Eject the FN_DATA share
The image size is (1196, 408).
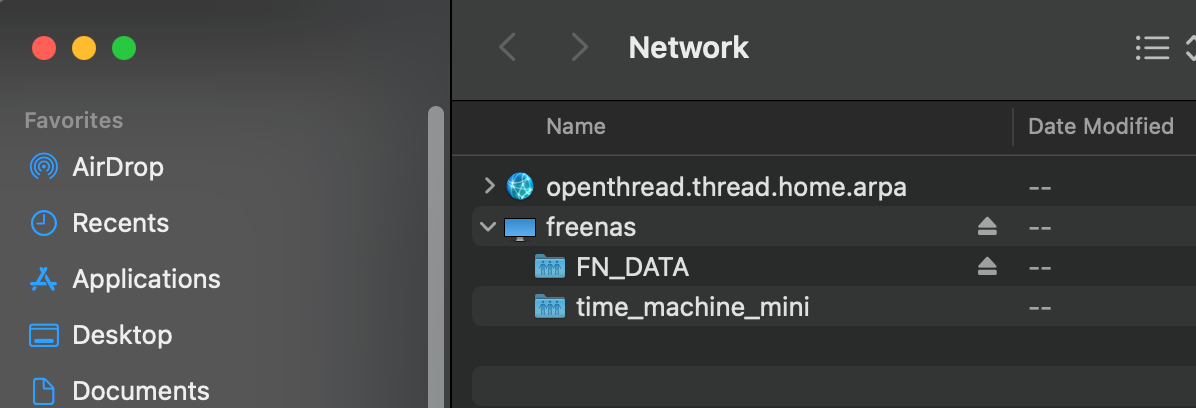click(987, 266)
